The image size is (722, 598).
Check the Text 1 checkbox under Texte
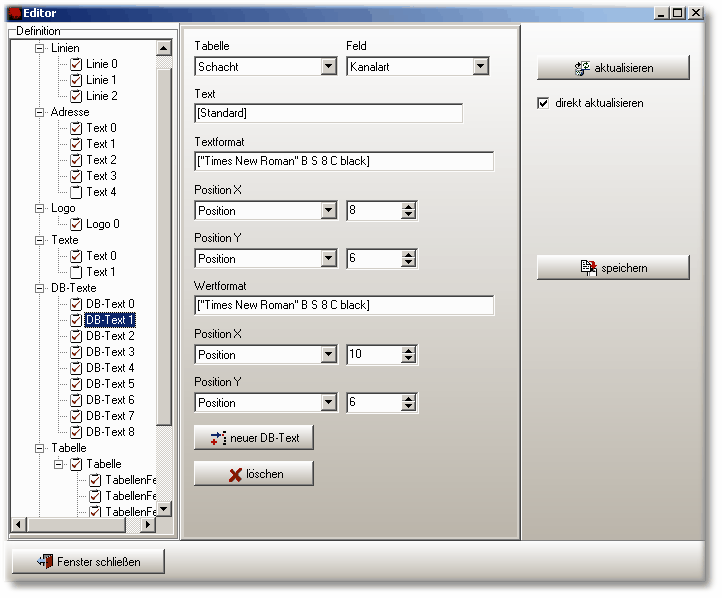[76, 272]
